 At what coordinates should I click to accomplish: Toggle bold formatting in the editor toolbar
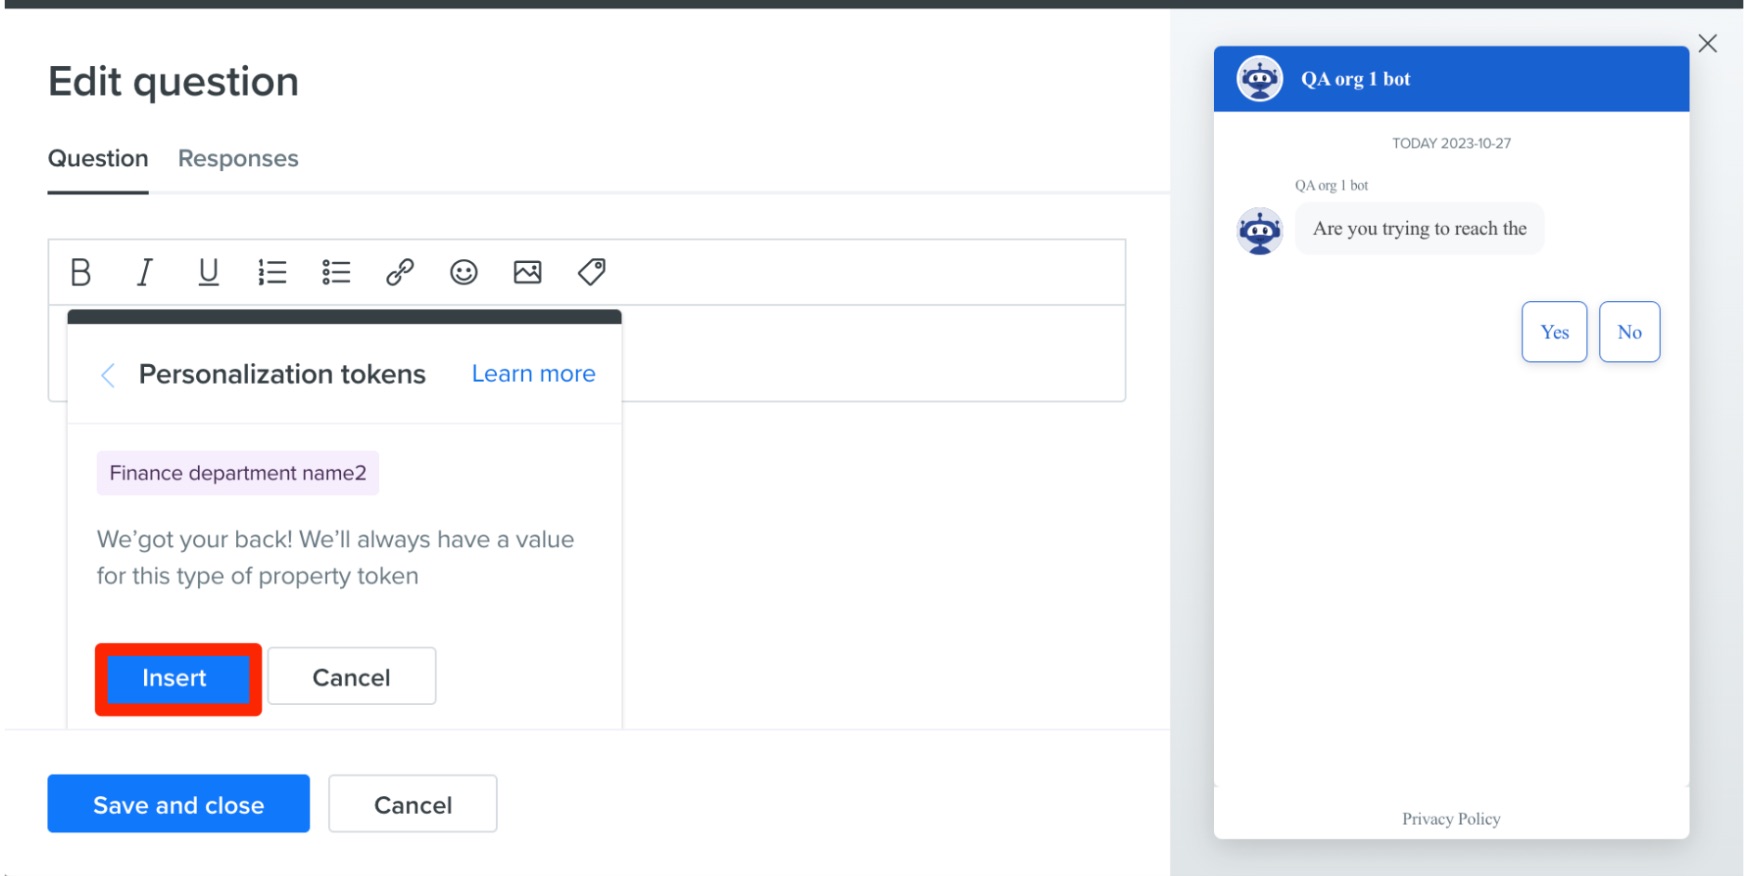[81, 272]
